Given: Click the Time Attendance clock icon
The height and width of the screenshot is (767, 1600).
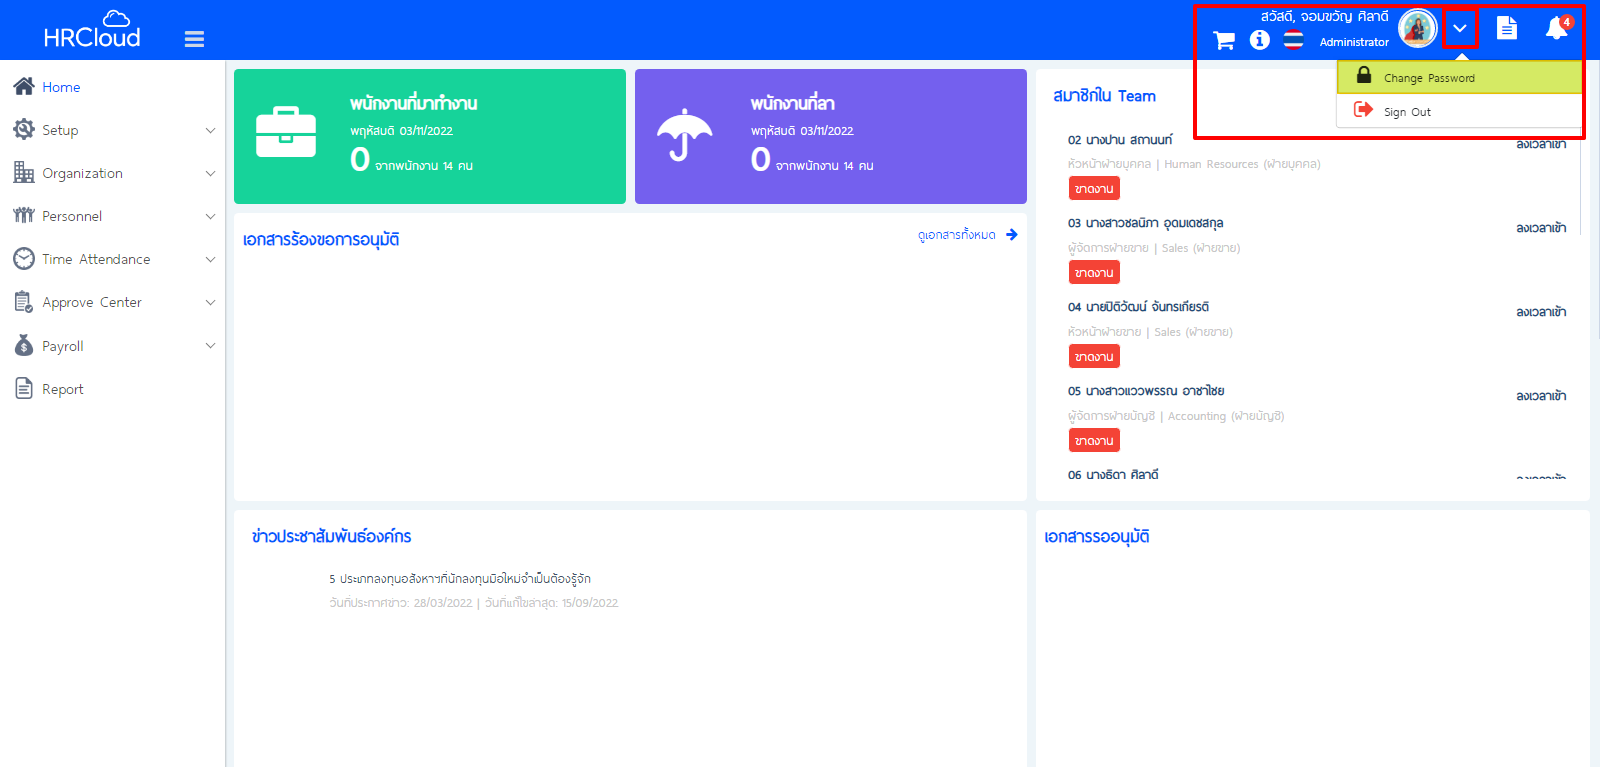Looking at the screenshot, I should point(24,259).
